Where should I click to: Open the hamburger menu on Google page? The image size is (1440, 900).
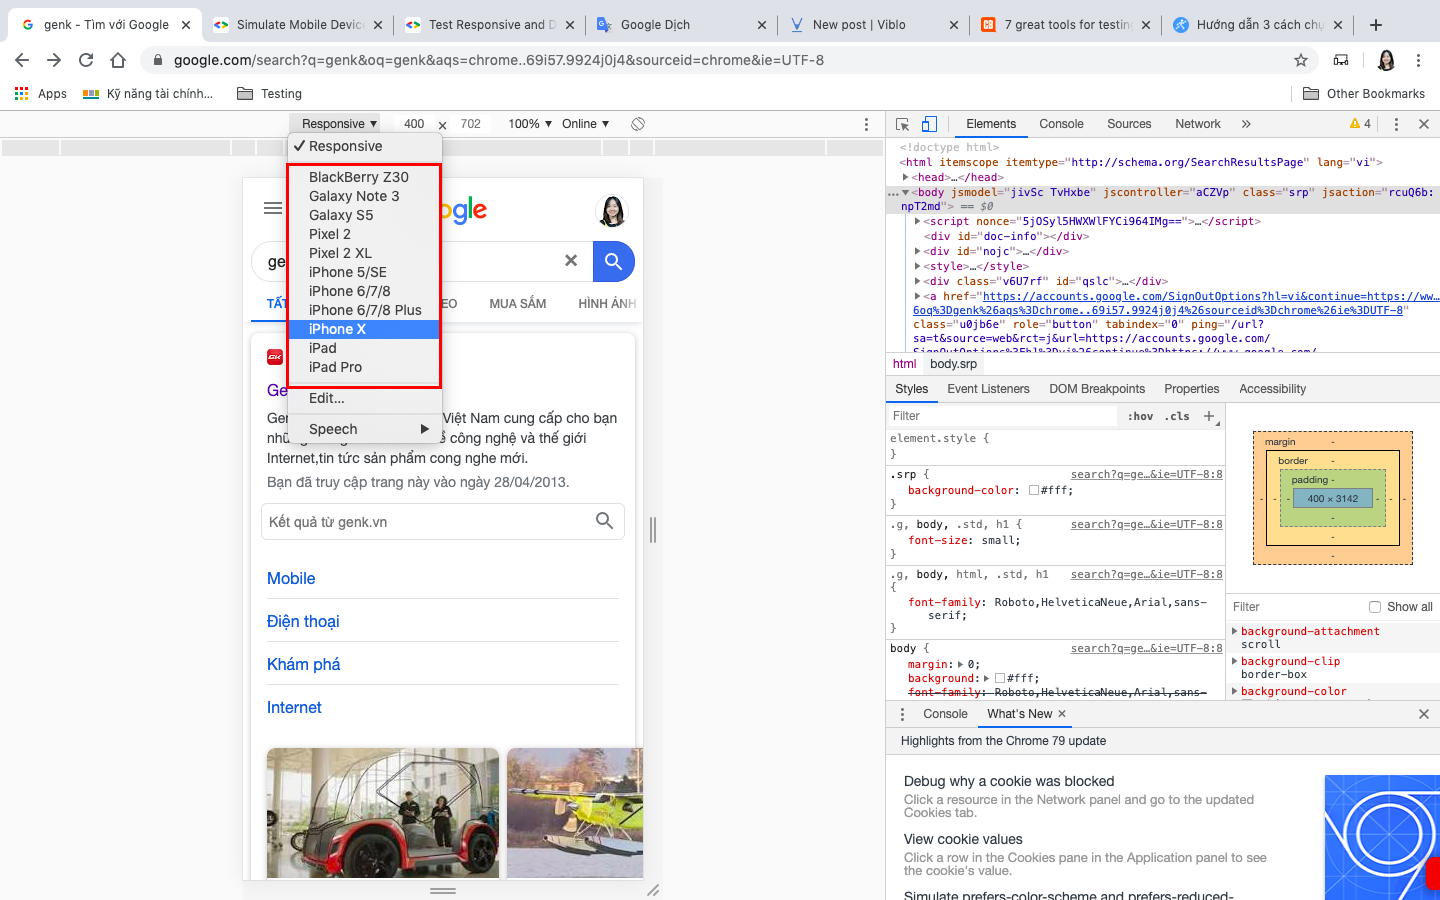(x=273, y=208)
